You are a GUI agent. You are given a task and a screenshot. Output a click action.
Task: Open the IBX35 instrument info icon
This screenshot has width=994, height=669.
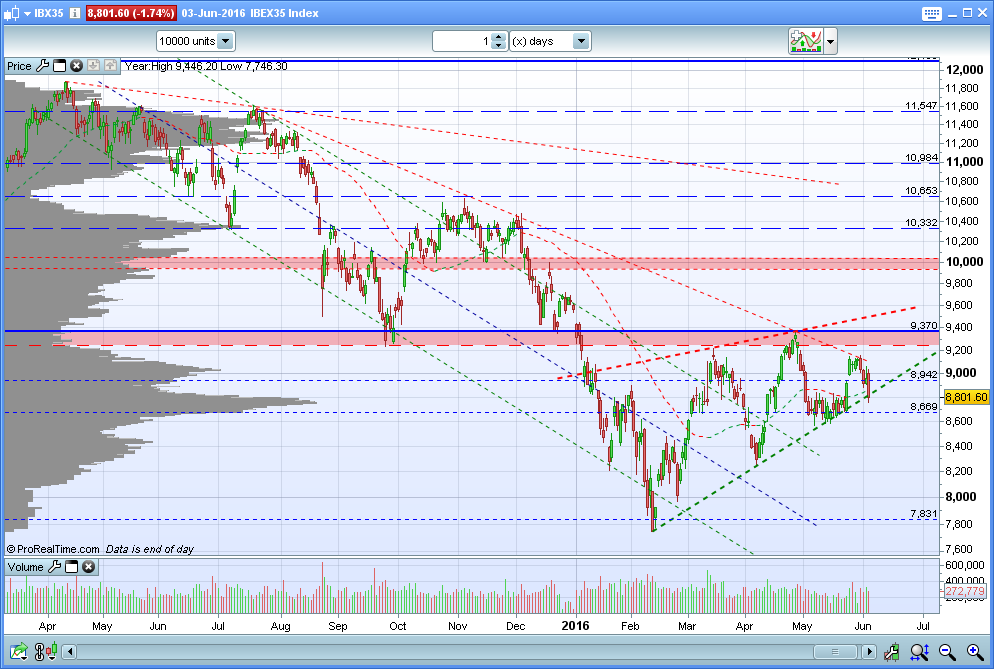coord(75,13)
